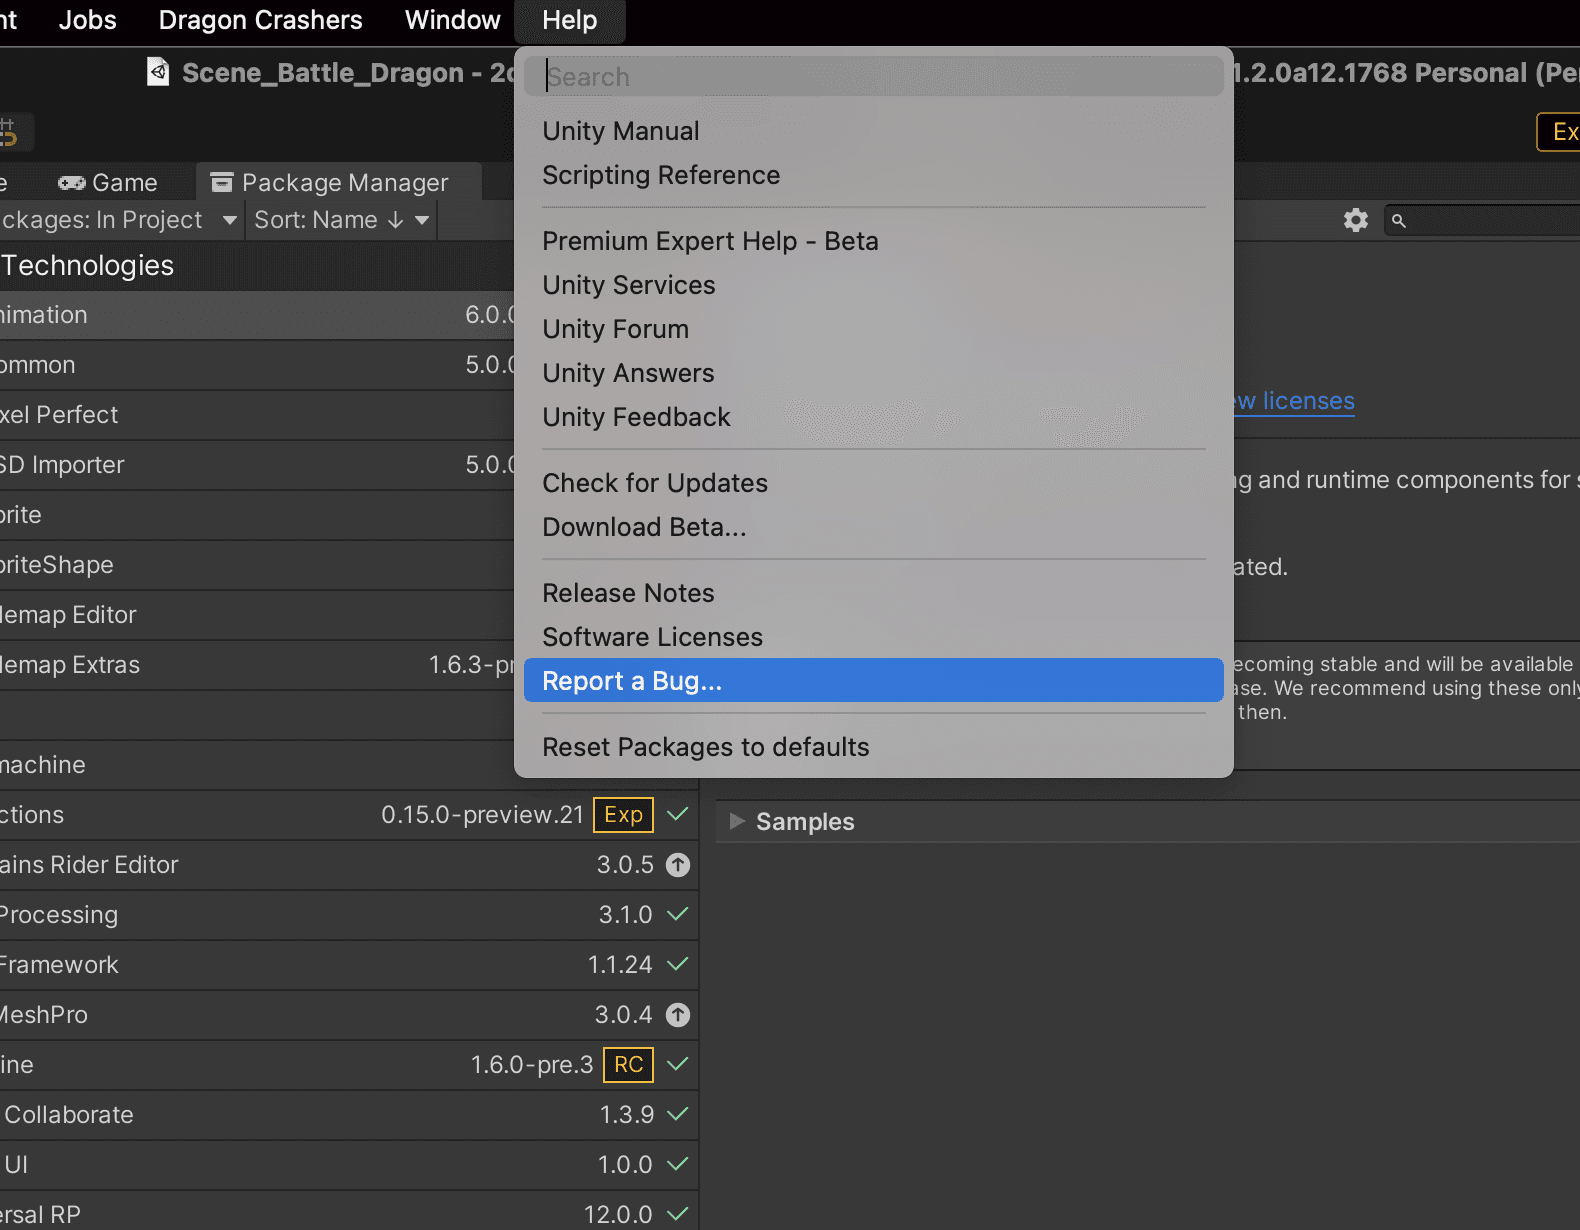The height and width of the screenshot is (1230, 1580).
Task: Open the Package Manager settings gear
Action: coord(1355,220)
